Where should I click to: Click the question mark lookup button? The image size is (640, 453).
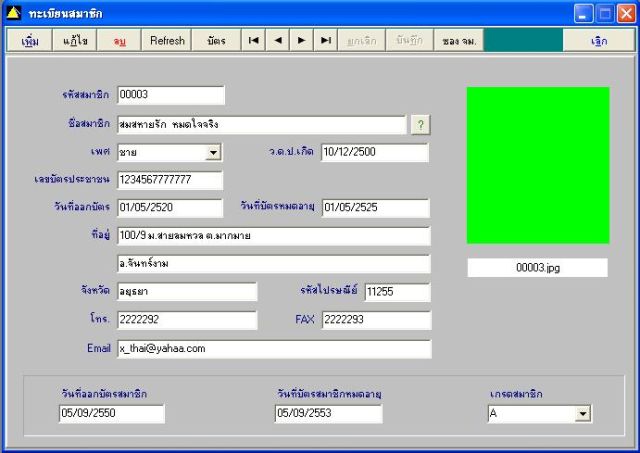click(420, 124)
